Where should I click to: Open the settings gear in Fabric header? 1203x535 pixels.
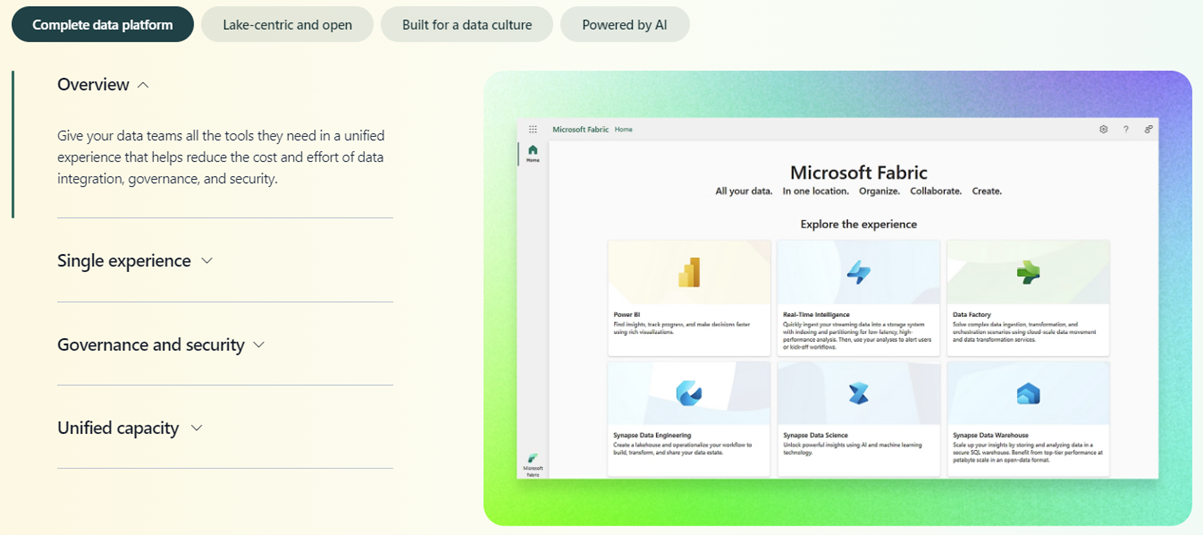point(1103,129)
